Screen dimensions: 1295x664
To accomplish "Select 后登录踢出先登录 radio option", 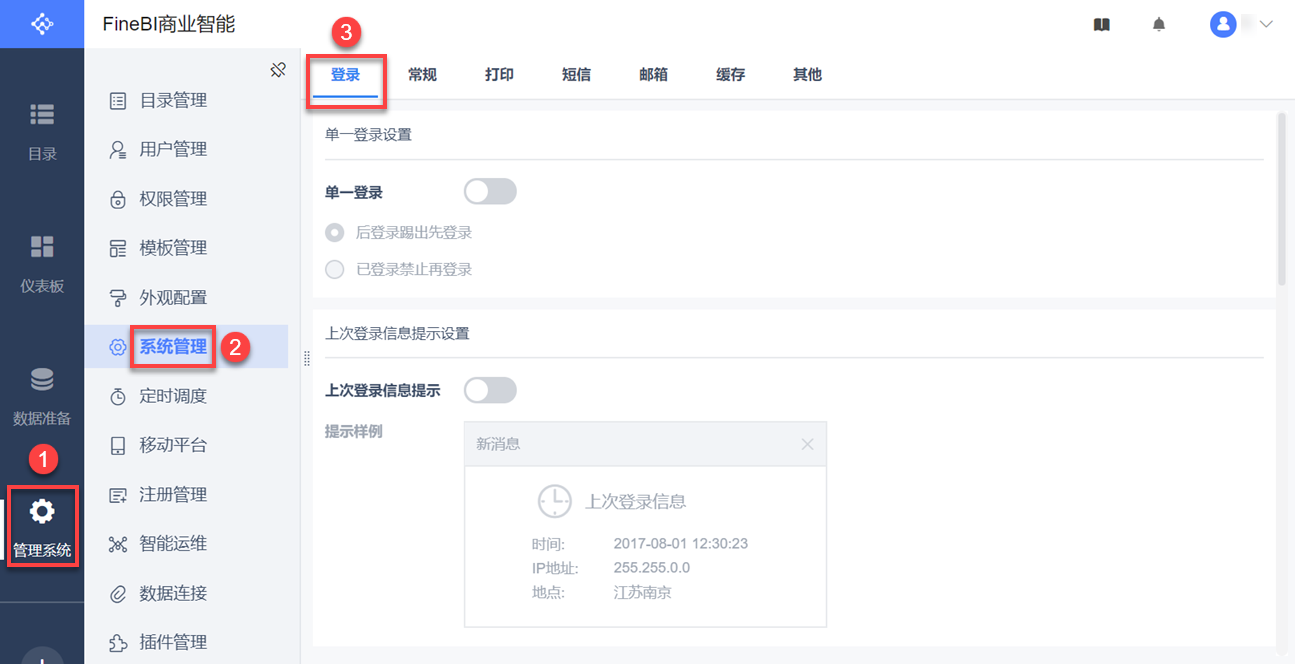I will coord(335,233).
